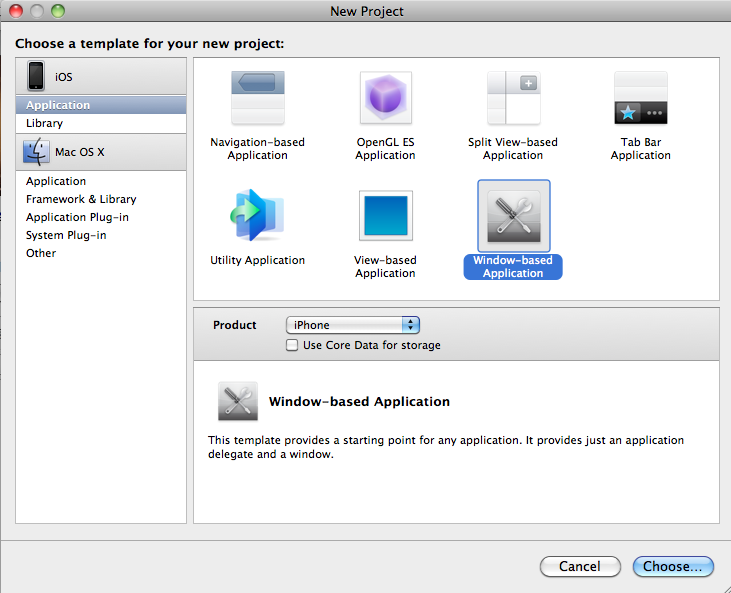Click the iOS section header

click(x=101, y=76)
